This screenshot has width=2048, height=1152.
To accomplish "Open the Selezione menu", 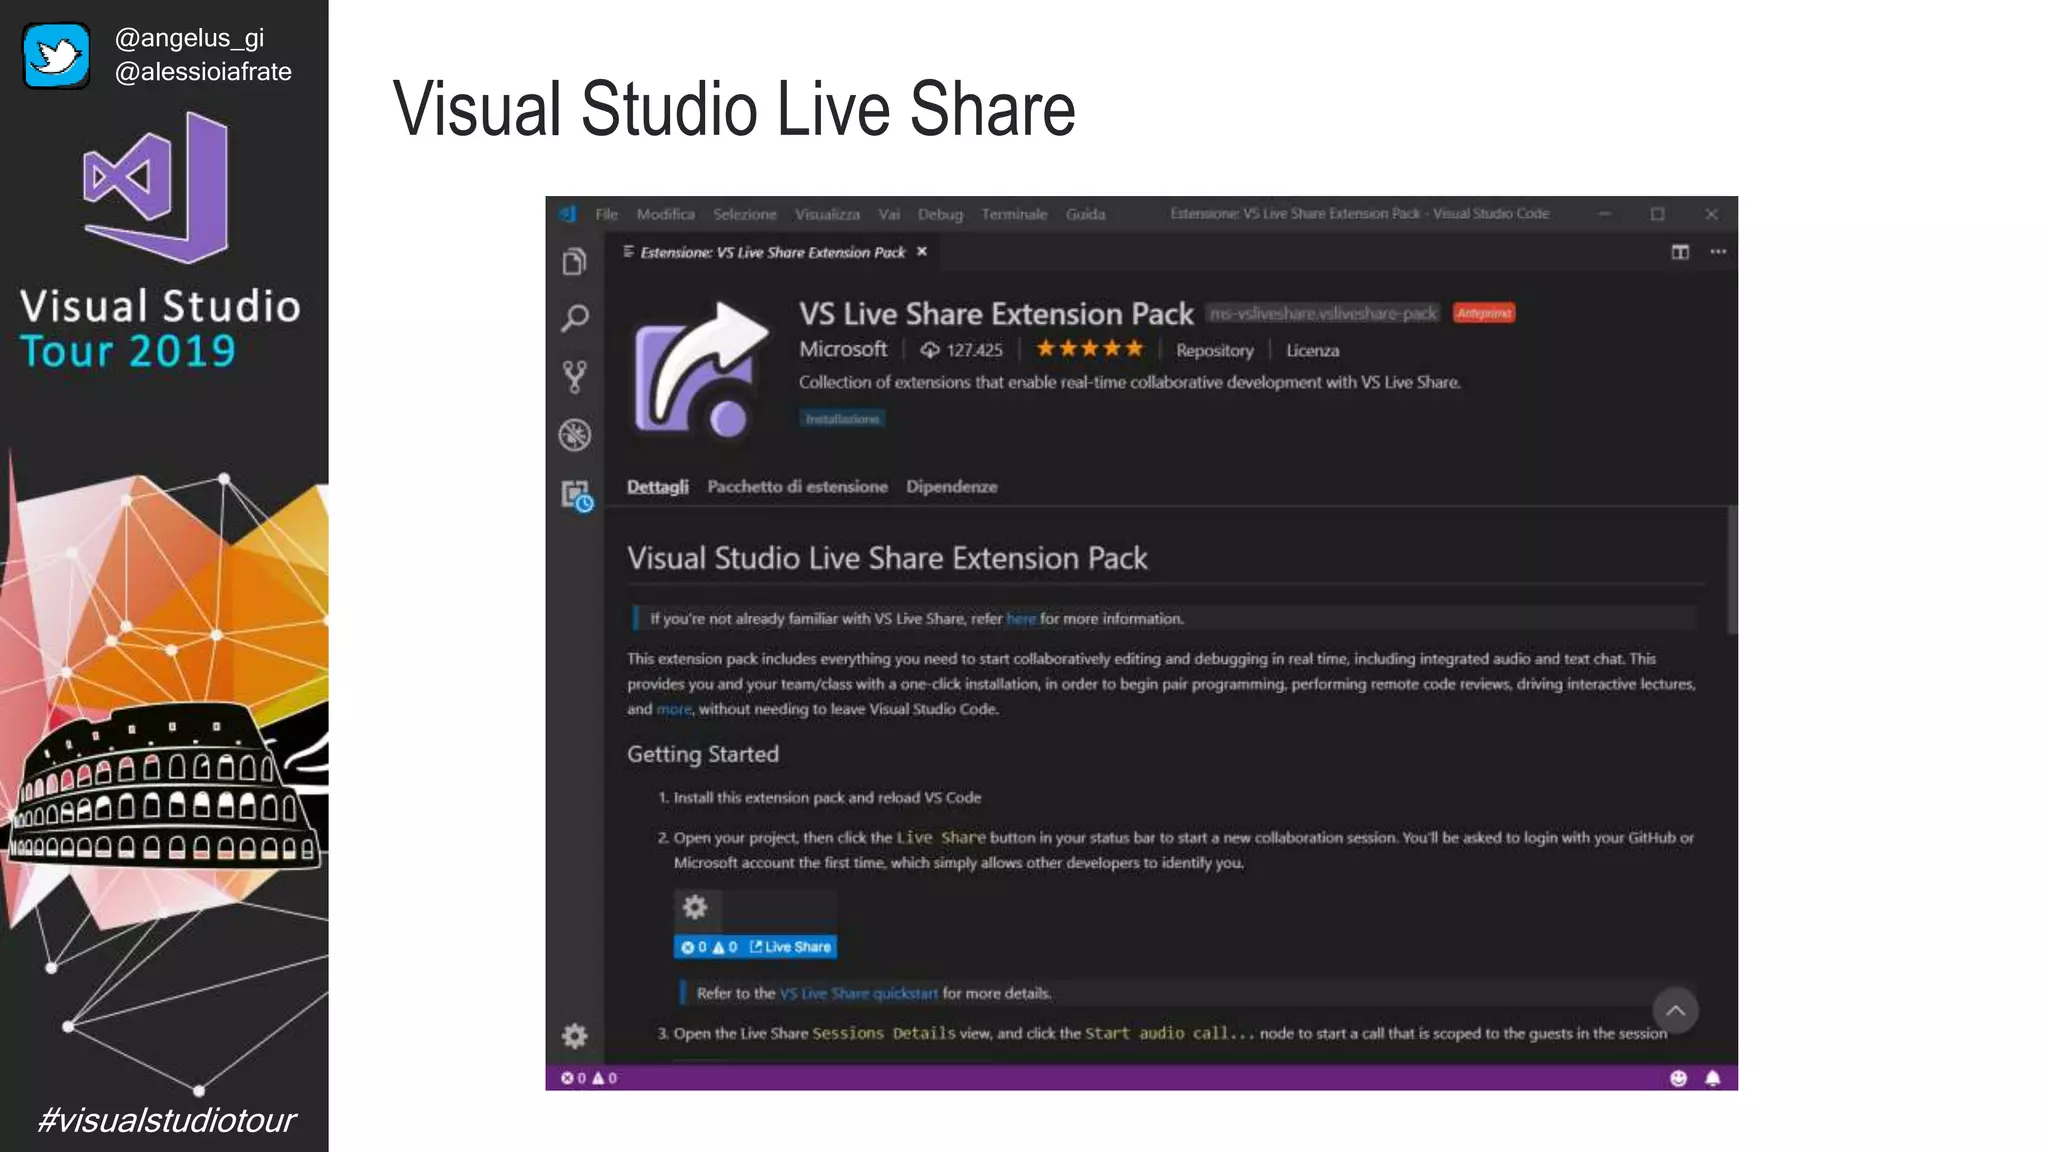I will tap(745, 214).
